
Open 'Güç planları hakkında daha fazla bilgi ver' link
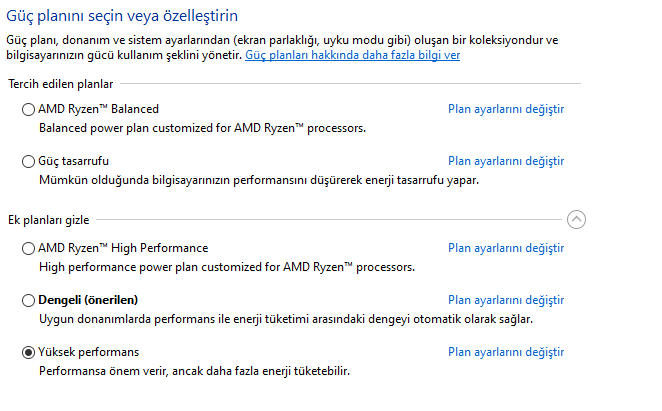[352, 56]
